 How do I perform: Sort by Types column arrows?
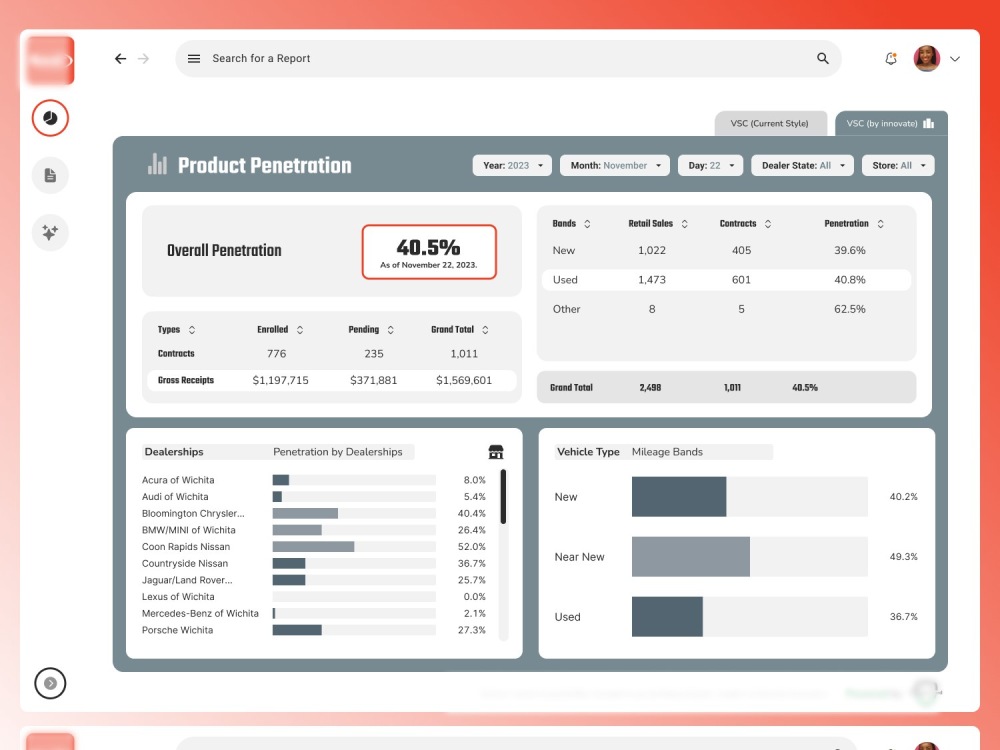click(192, 330)
